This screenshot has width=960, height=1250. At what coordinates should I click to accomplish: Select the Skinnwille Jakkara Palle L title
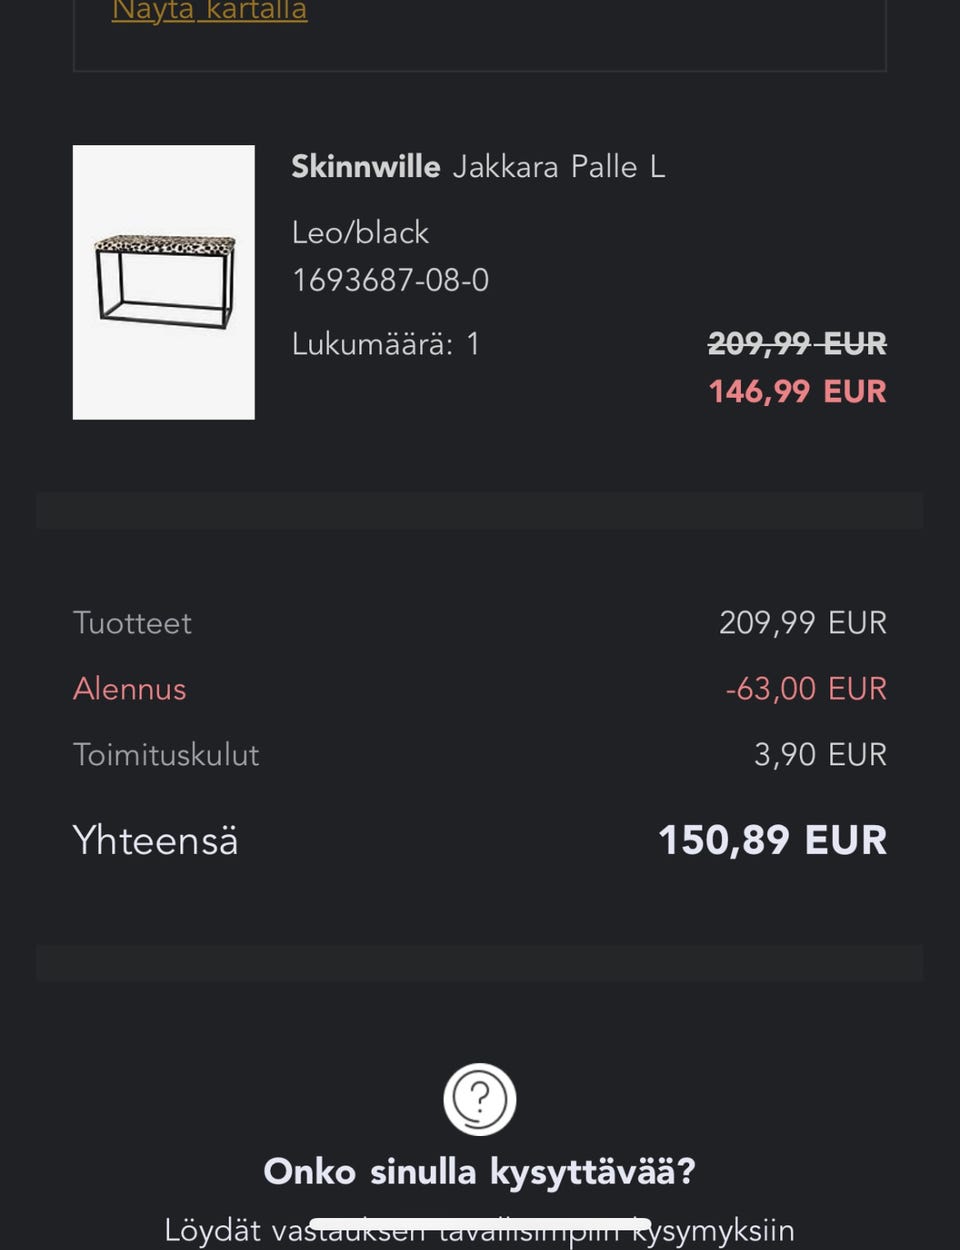478,166
